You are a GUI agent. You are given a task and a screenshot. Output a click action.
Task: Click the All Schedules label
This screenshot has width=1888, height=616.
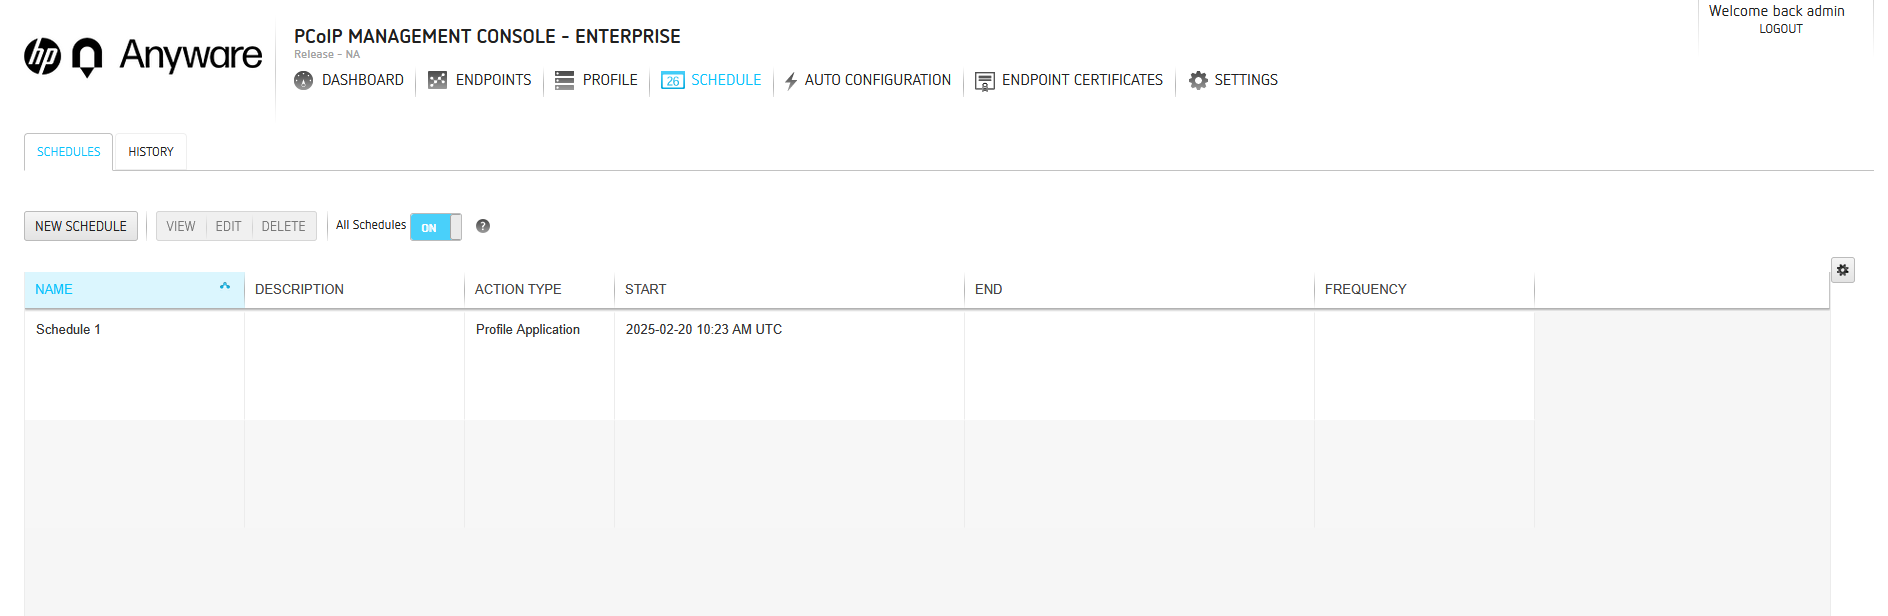tap(371, 225)
